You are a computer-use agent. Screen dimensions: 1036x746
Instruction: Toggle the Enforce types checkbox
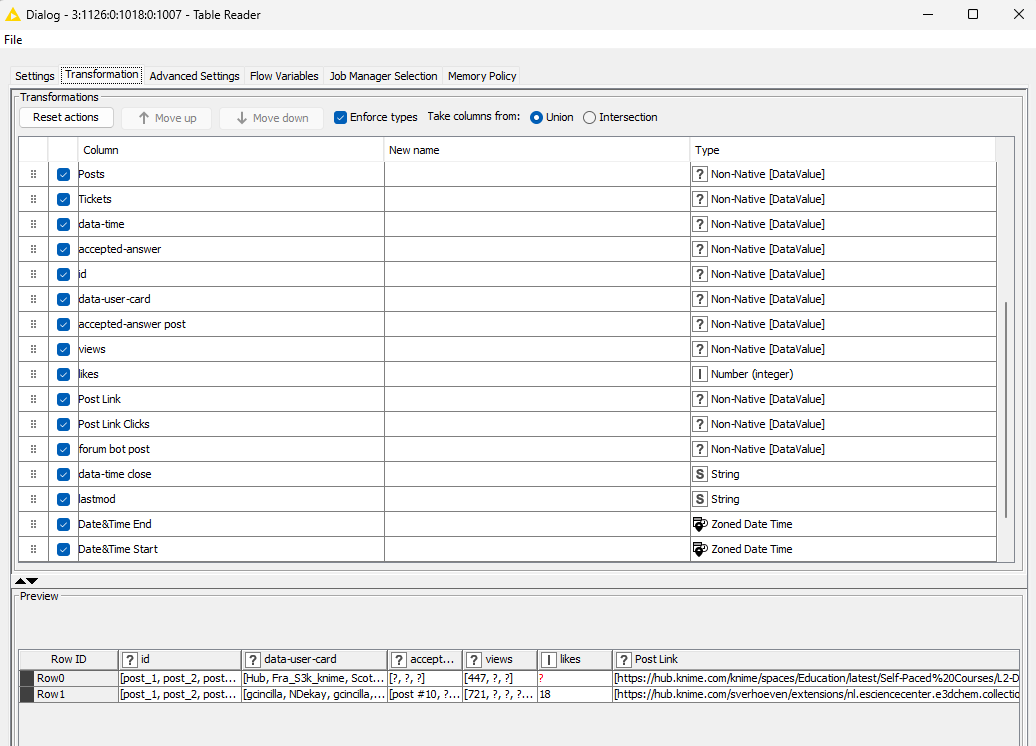[x=340, y=118]
